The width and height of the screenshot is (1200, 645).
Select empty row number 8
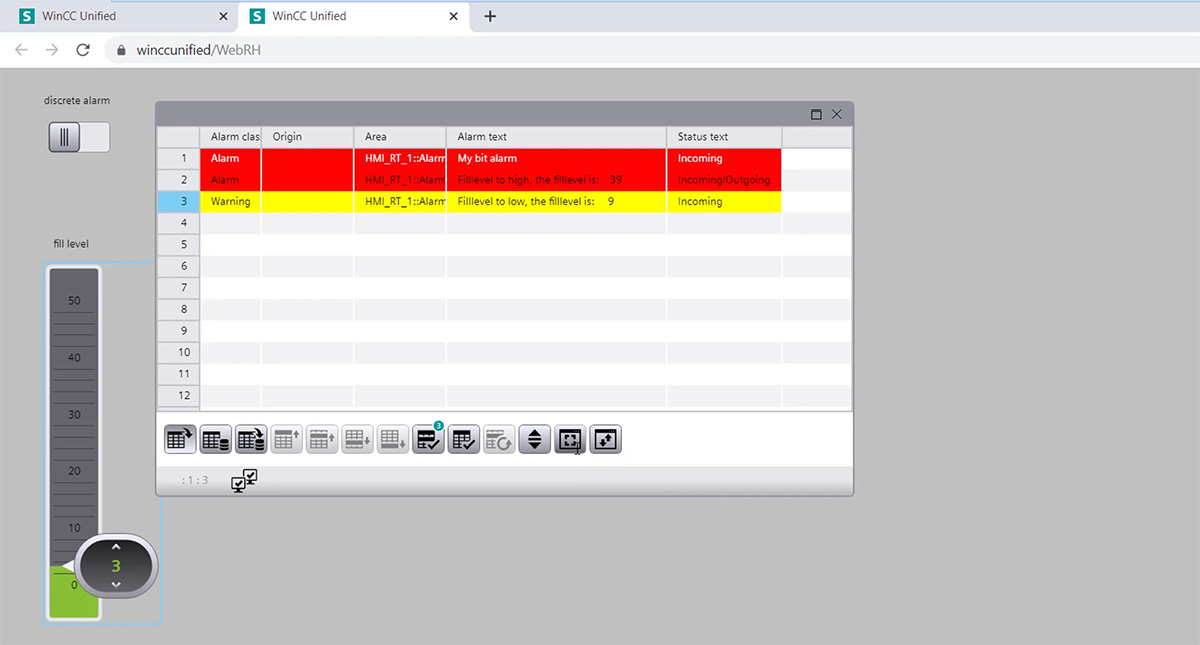pos(178,310)
